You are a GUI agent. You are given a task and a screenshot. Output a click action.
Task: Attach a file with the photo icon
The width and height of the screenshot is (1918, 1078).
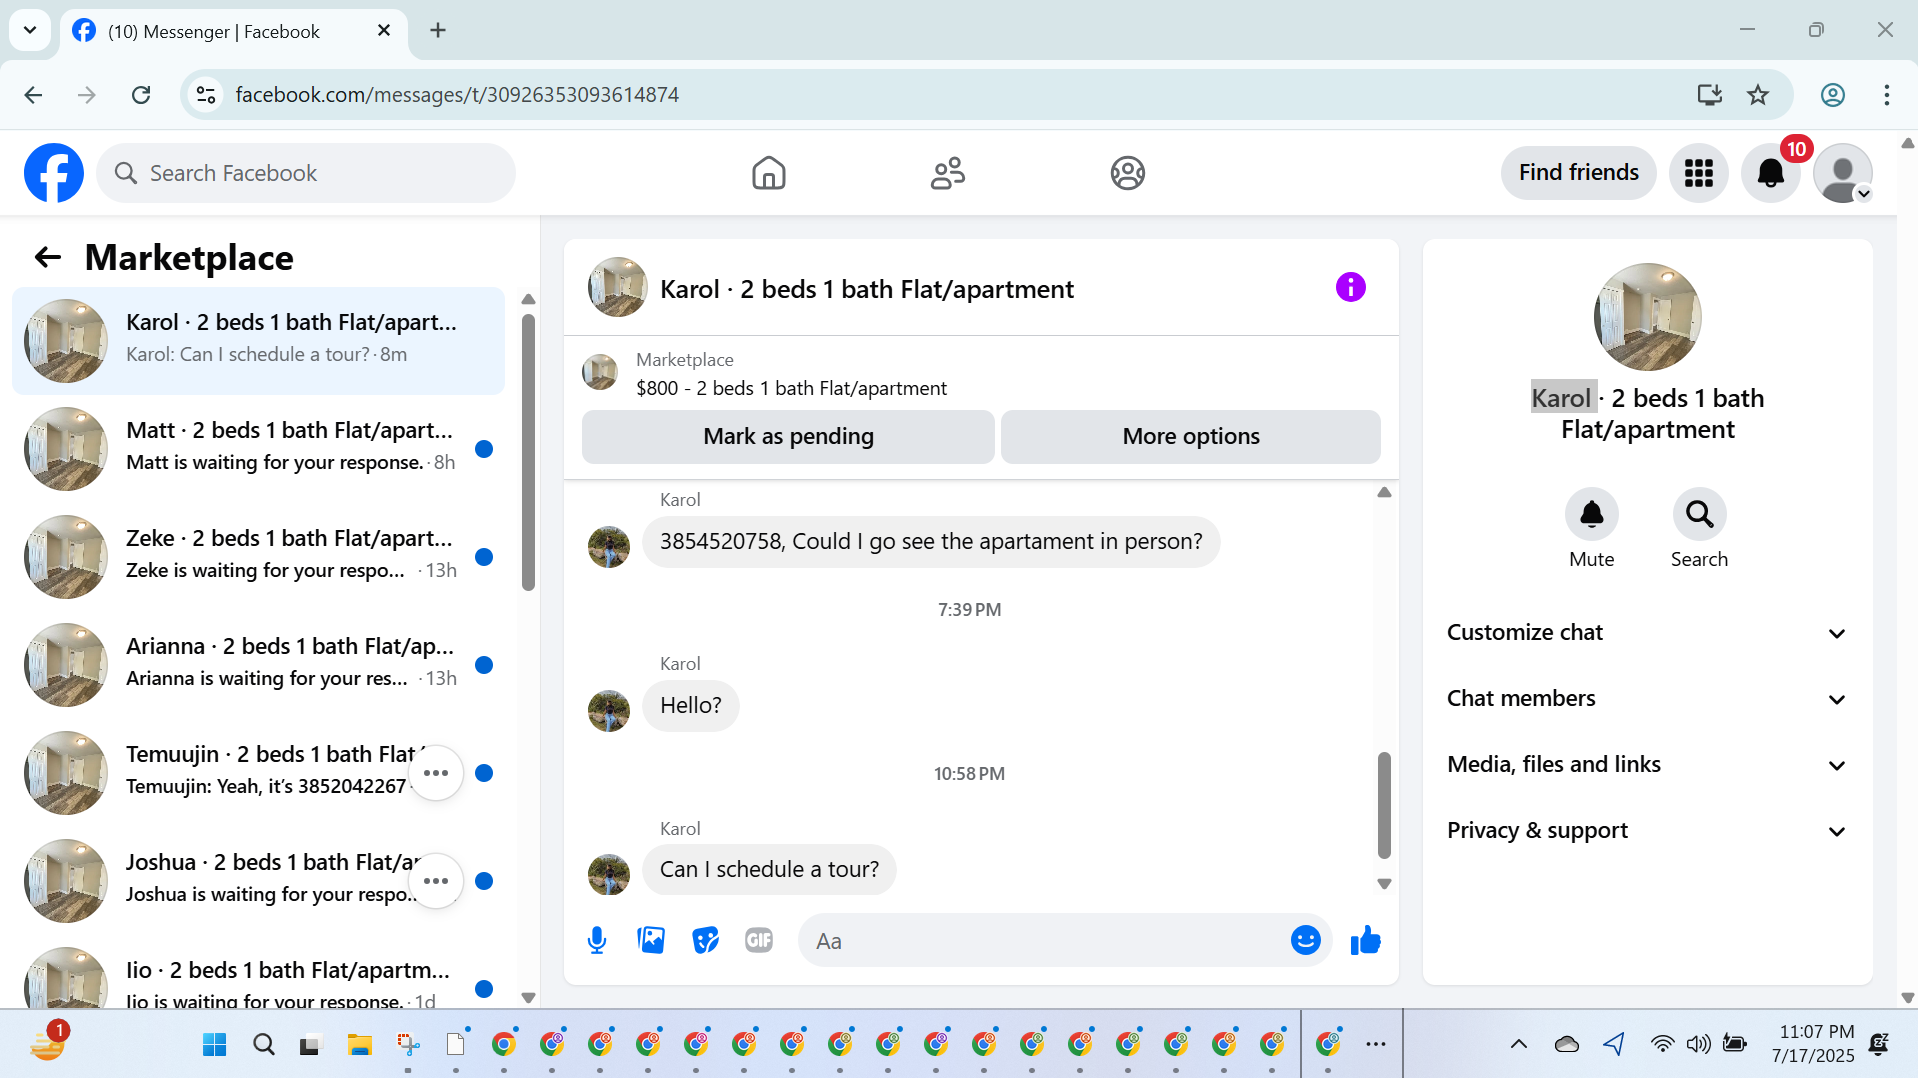pos(651,940)
